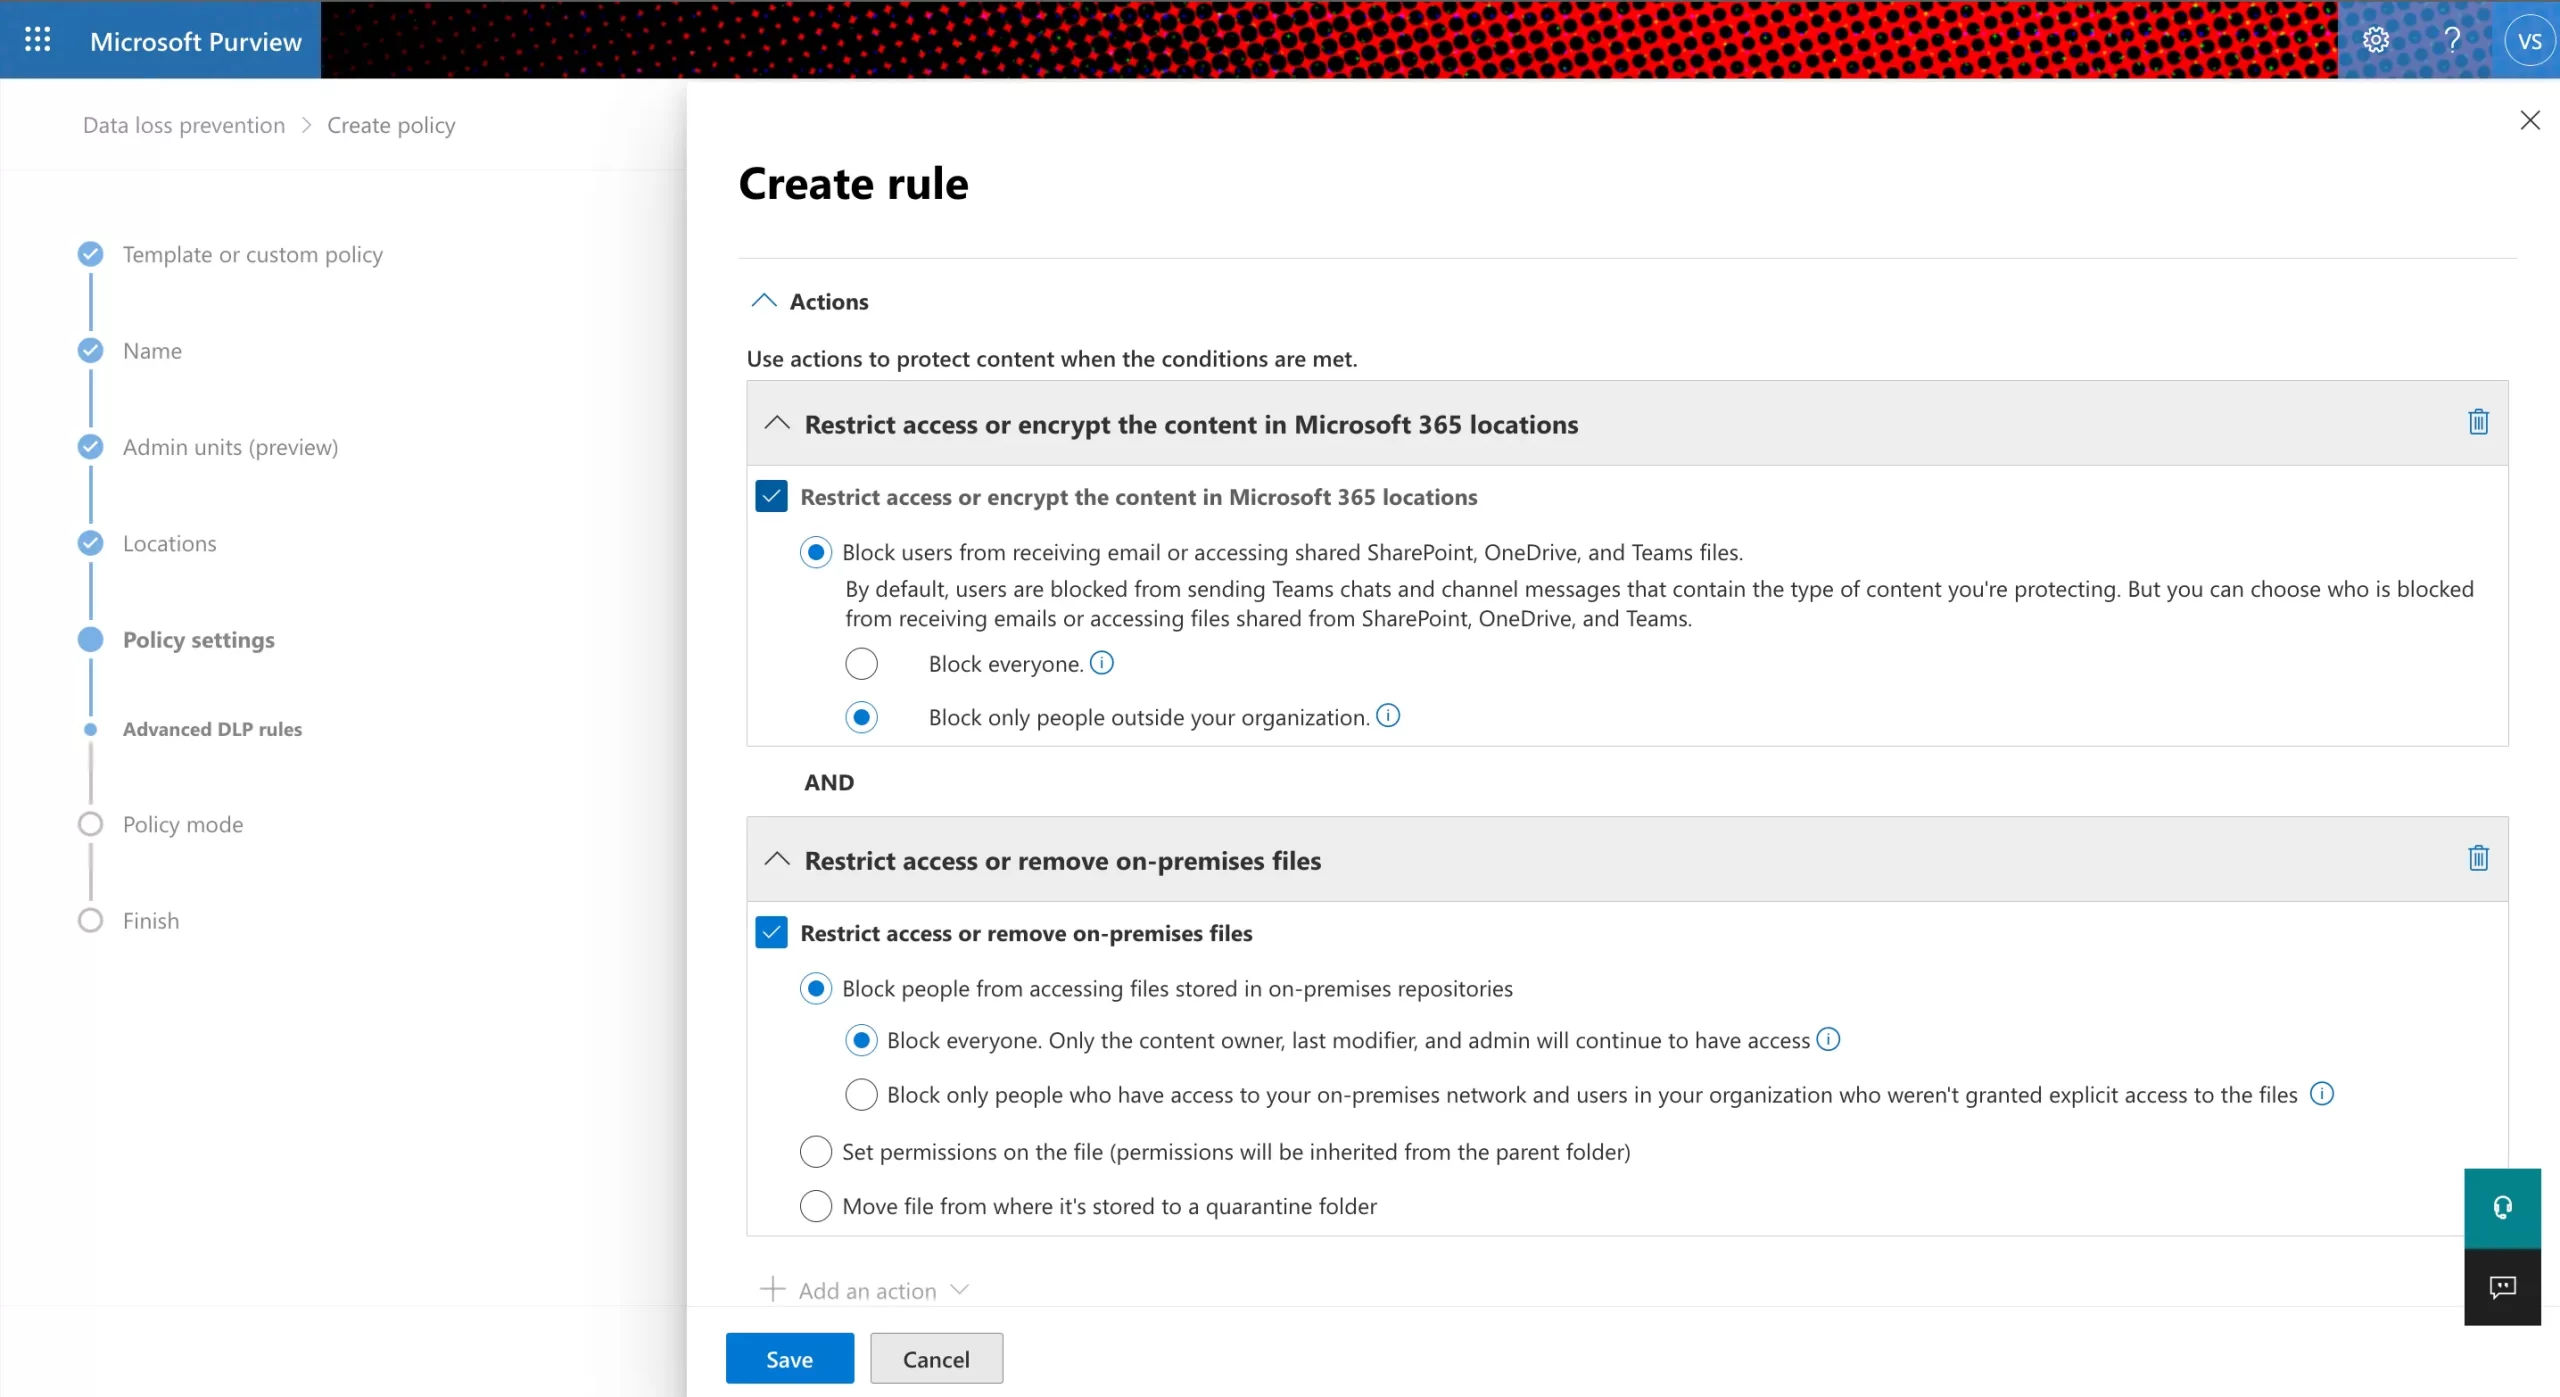Select Move file to a quarantine folder
Screen dimensions: 2560x1397
tap(815, 1205)
